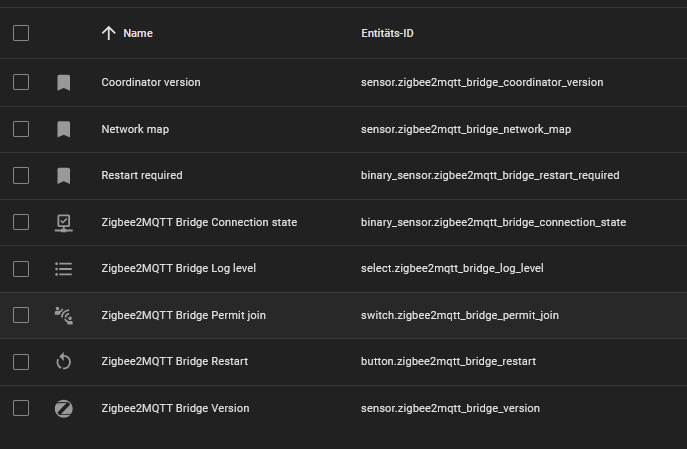The width and height of the screenshot is (687, 449).
Task: Select the Zigbee2MQTT Bridge Log level checkbox
Action: [x=21, y=269]
